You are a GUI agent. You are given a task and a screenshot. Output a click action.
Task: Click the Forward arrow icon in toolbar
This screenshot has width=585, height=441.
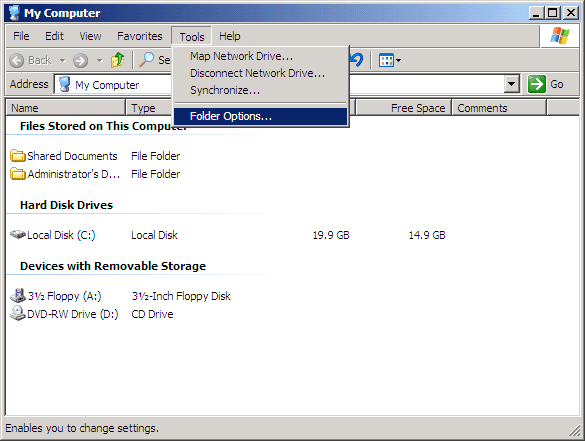point(81,60)
